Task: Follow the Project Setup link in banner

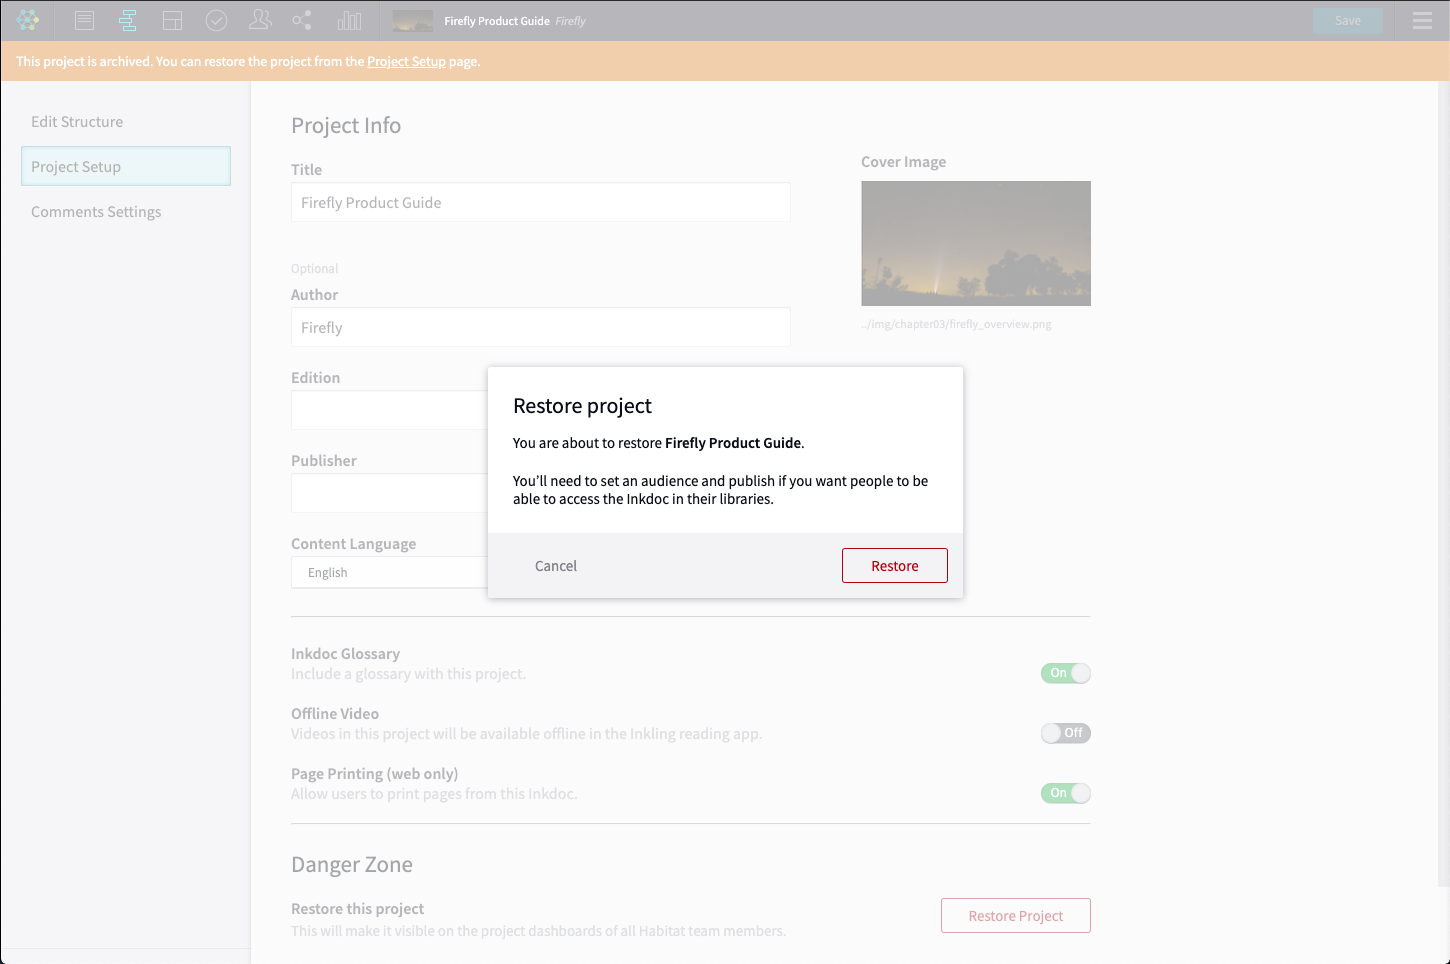Action: [406, 61]
